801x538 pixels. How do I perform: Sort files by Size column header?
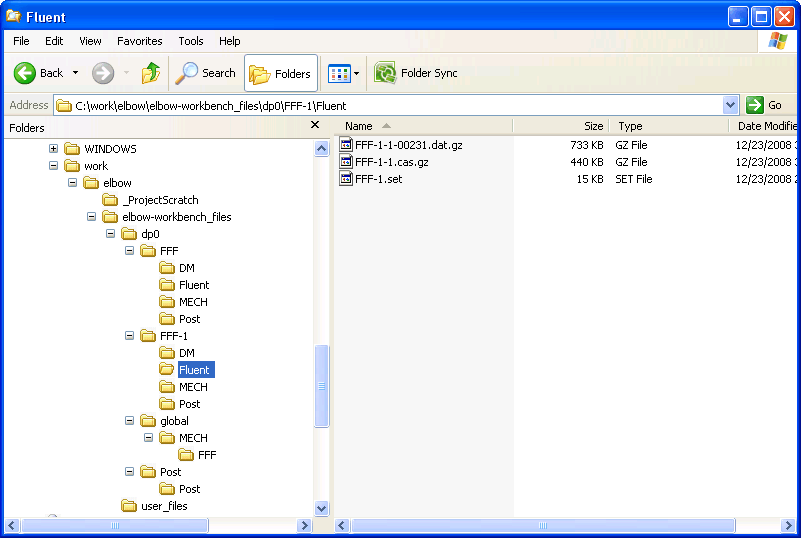[561, 126]
